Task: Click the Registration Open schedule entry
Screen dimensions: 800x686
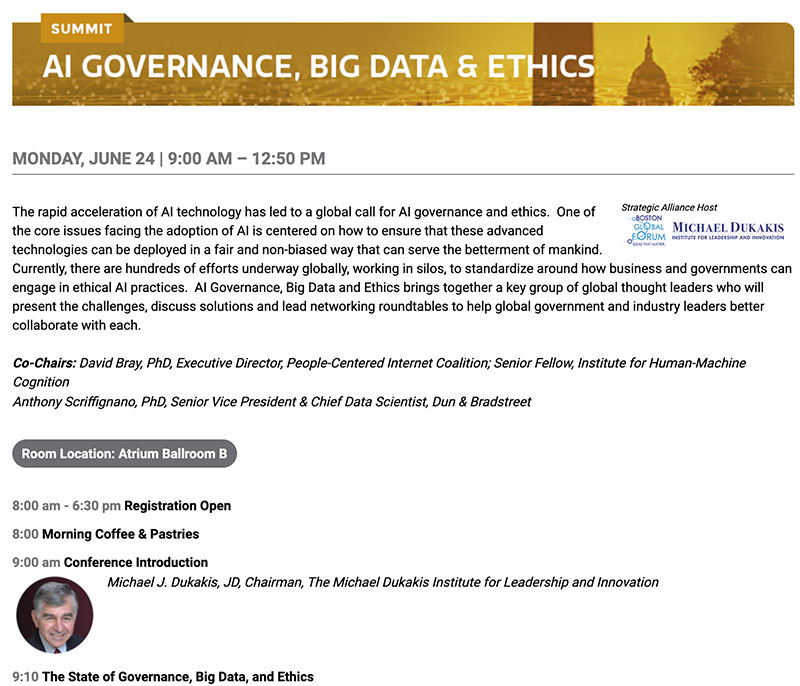Action: [121, 506]
